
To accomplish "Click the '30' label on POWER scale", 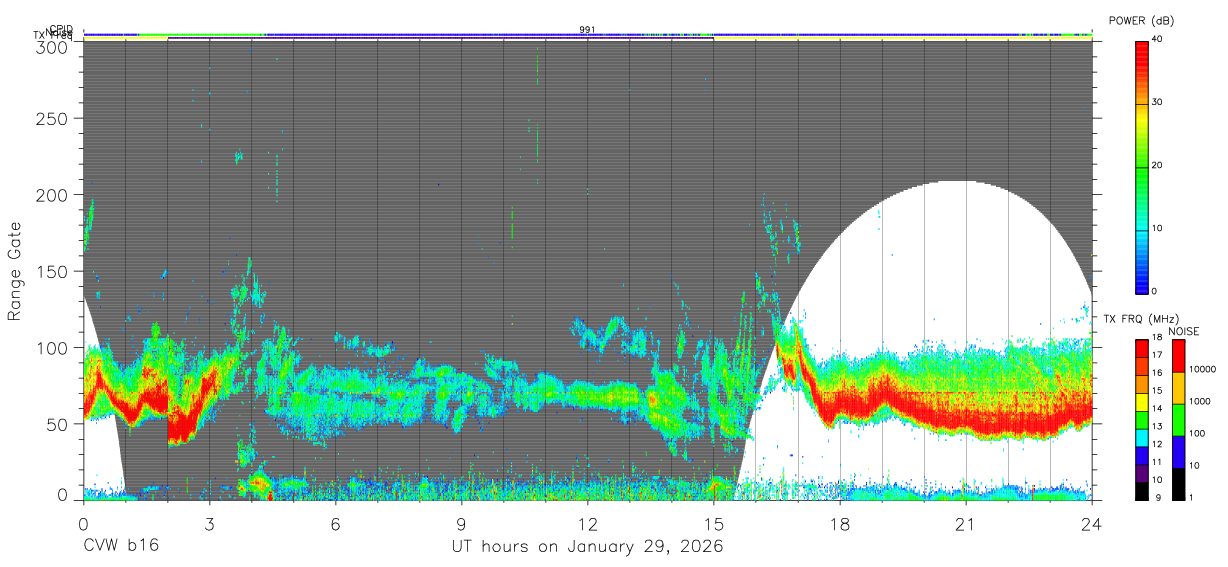I will click(1157, 103).
